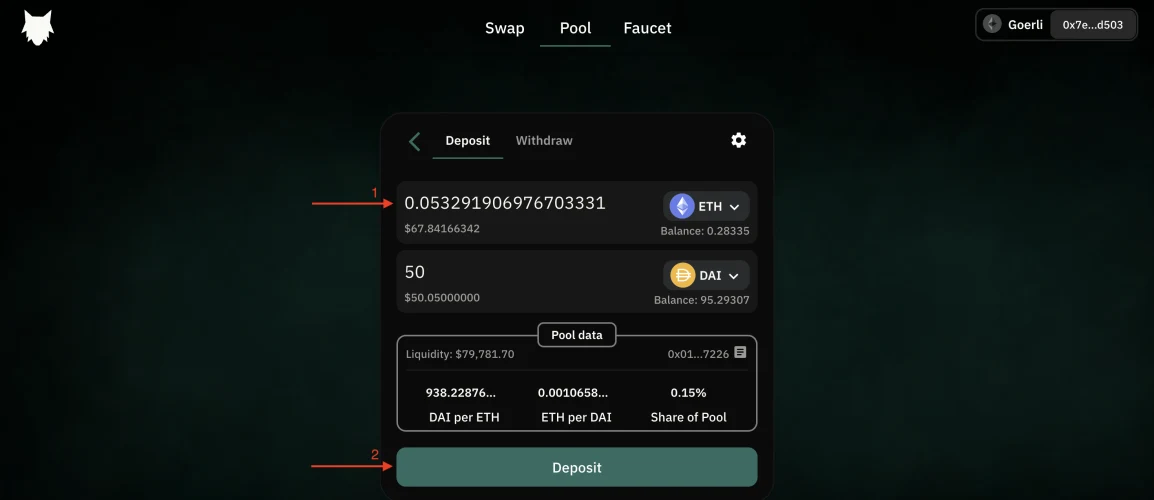This screenshot has height=500, width=1154.
Task: Switch to the Withdraw tab
Action: point(544,140)
